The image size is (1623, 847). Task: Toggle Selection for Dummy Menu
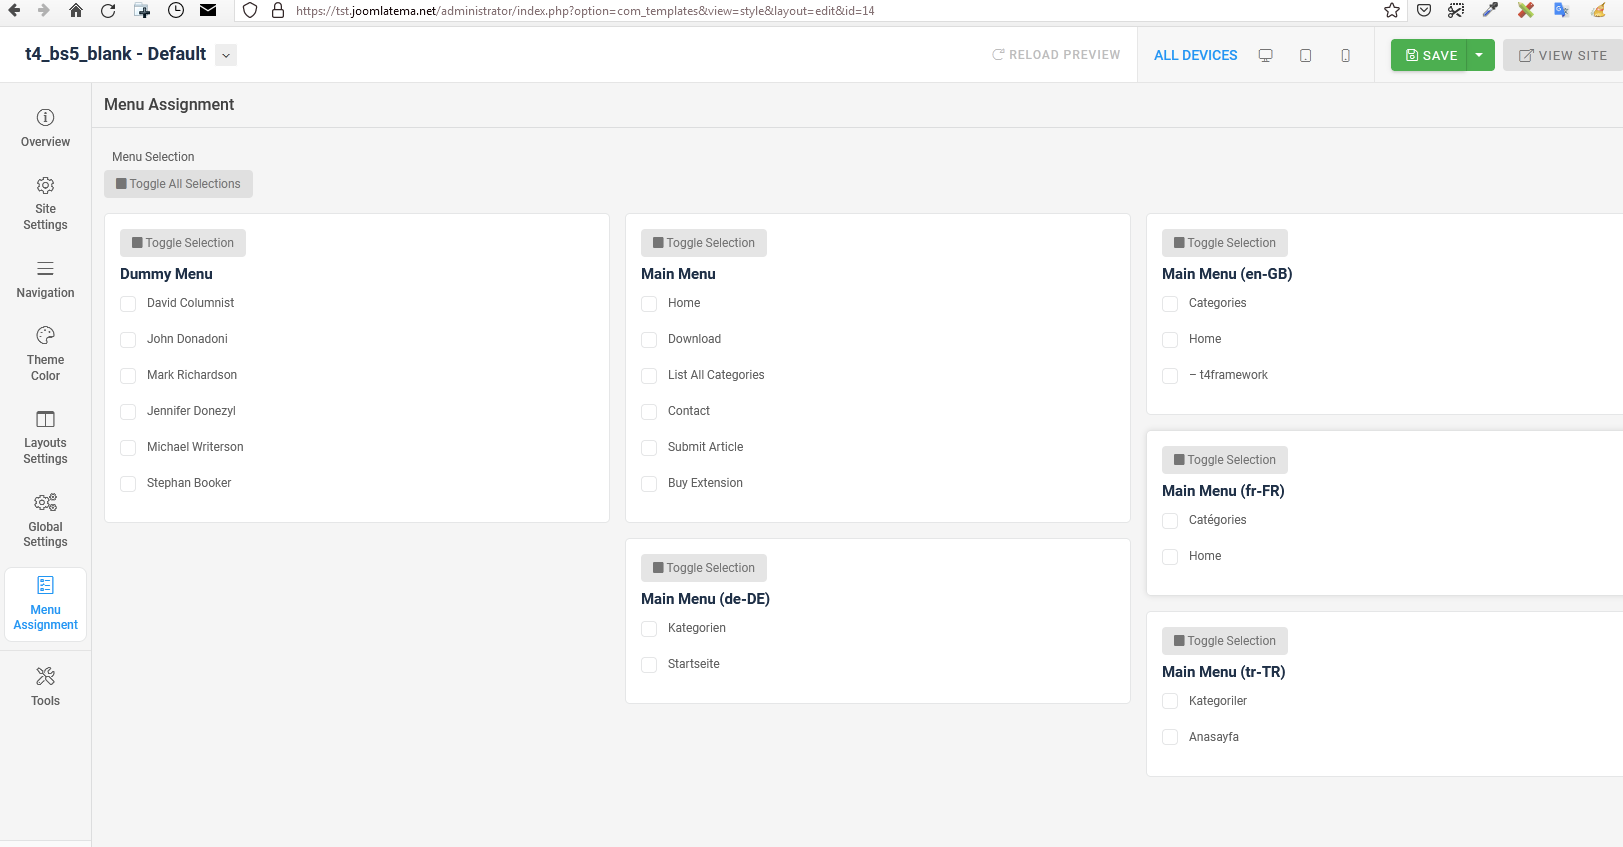[x=183, y=243]
